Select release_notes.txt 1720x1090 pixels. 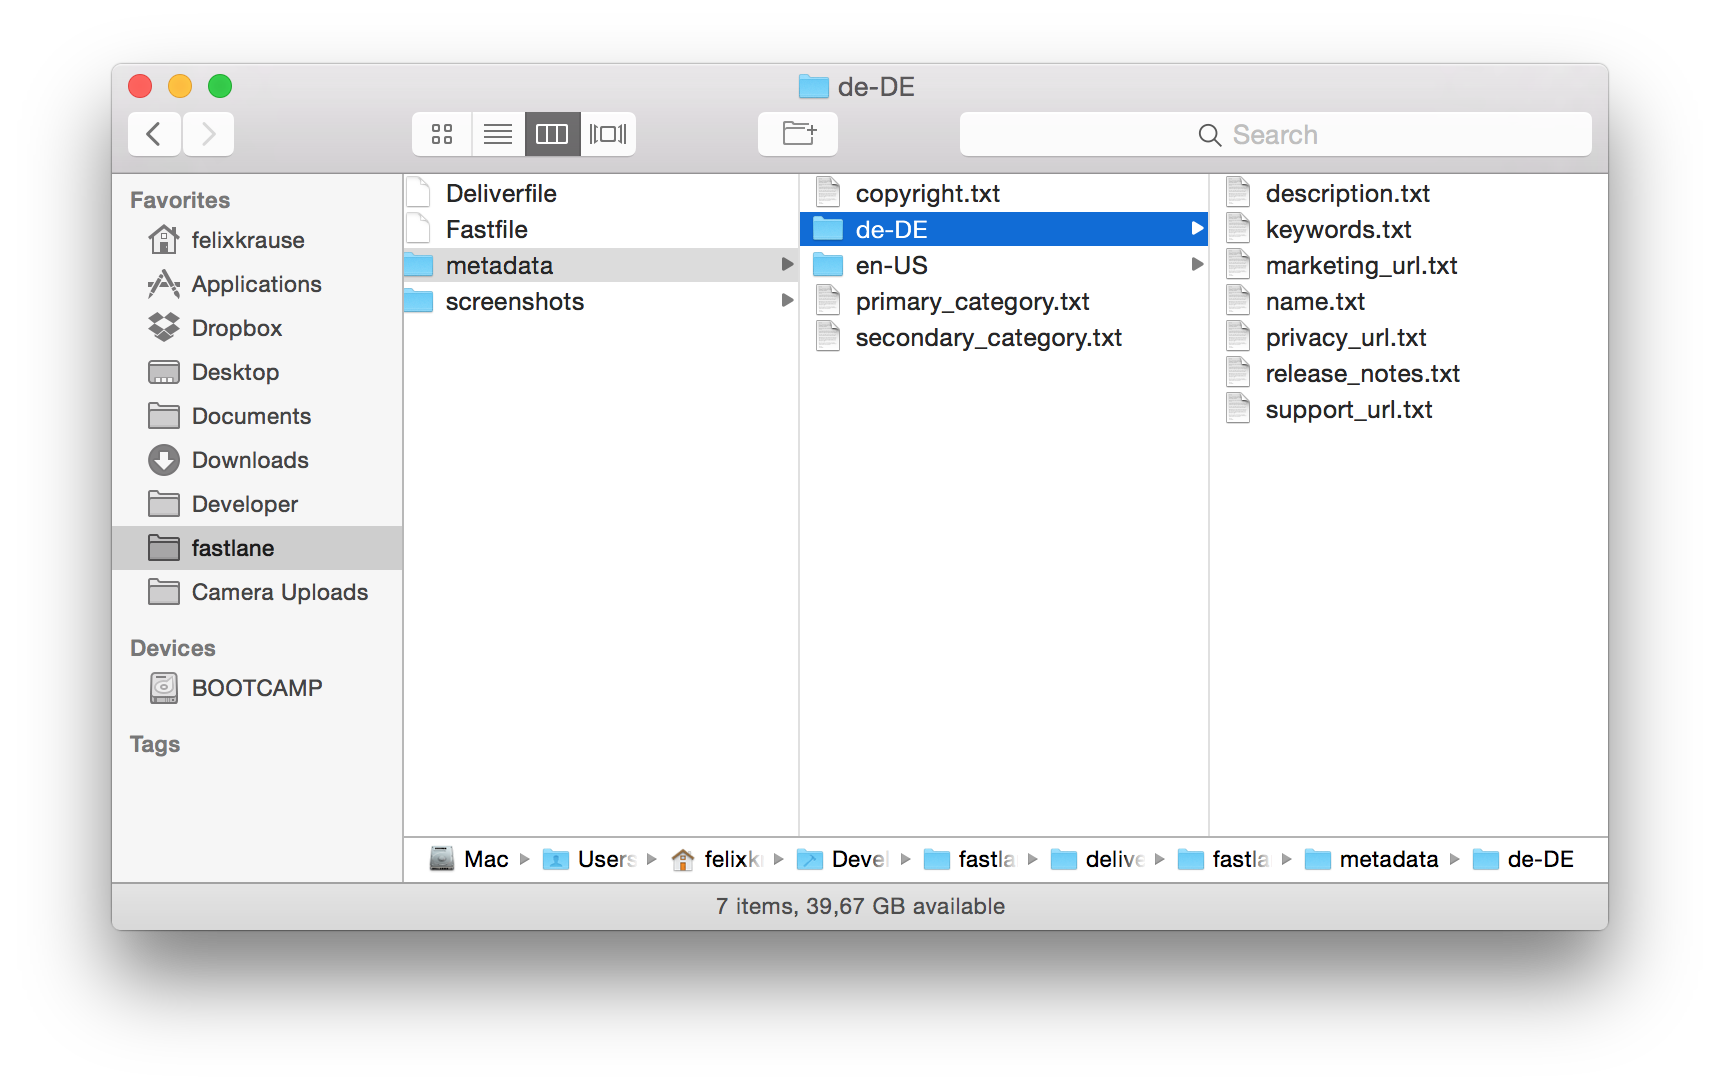click(x=1408, y=373)
